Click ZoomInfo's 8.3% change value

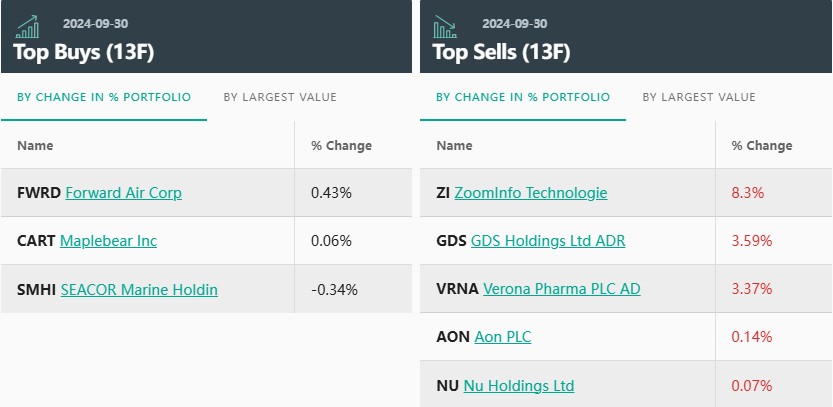coord(748,192)
